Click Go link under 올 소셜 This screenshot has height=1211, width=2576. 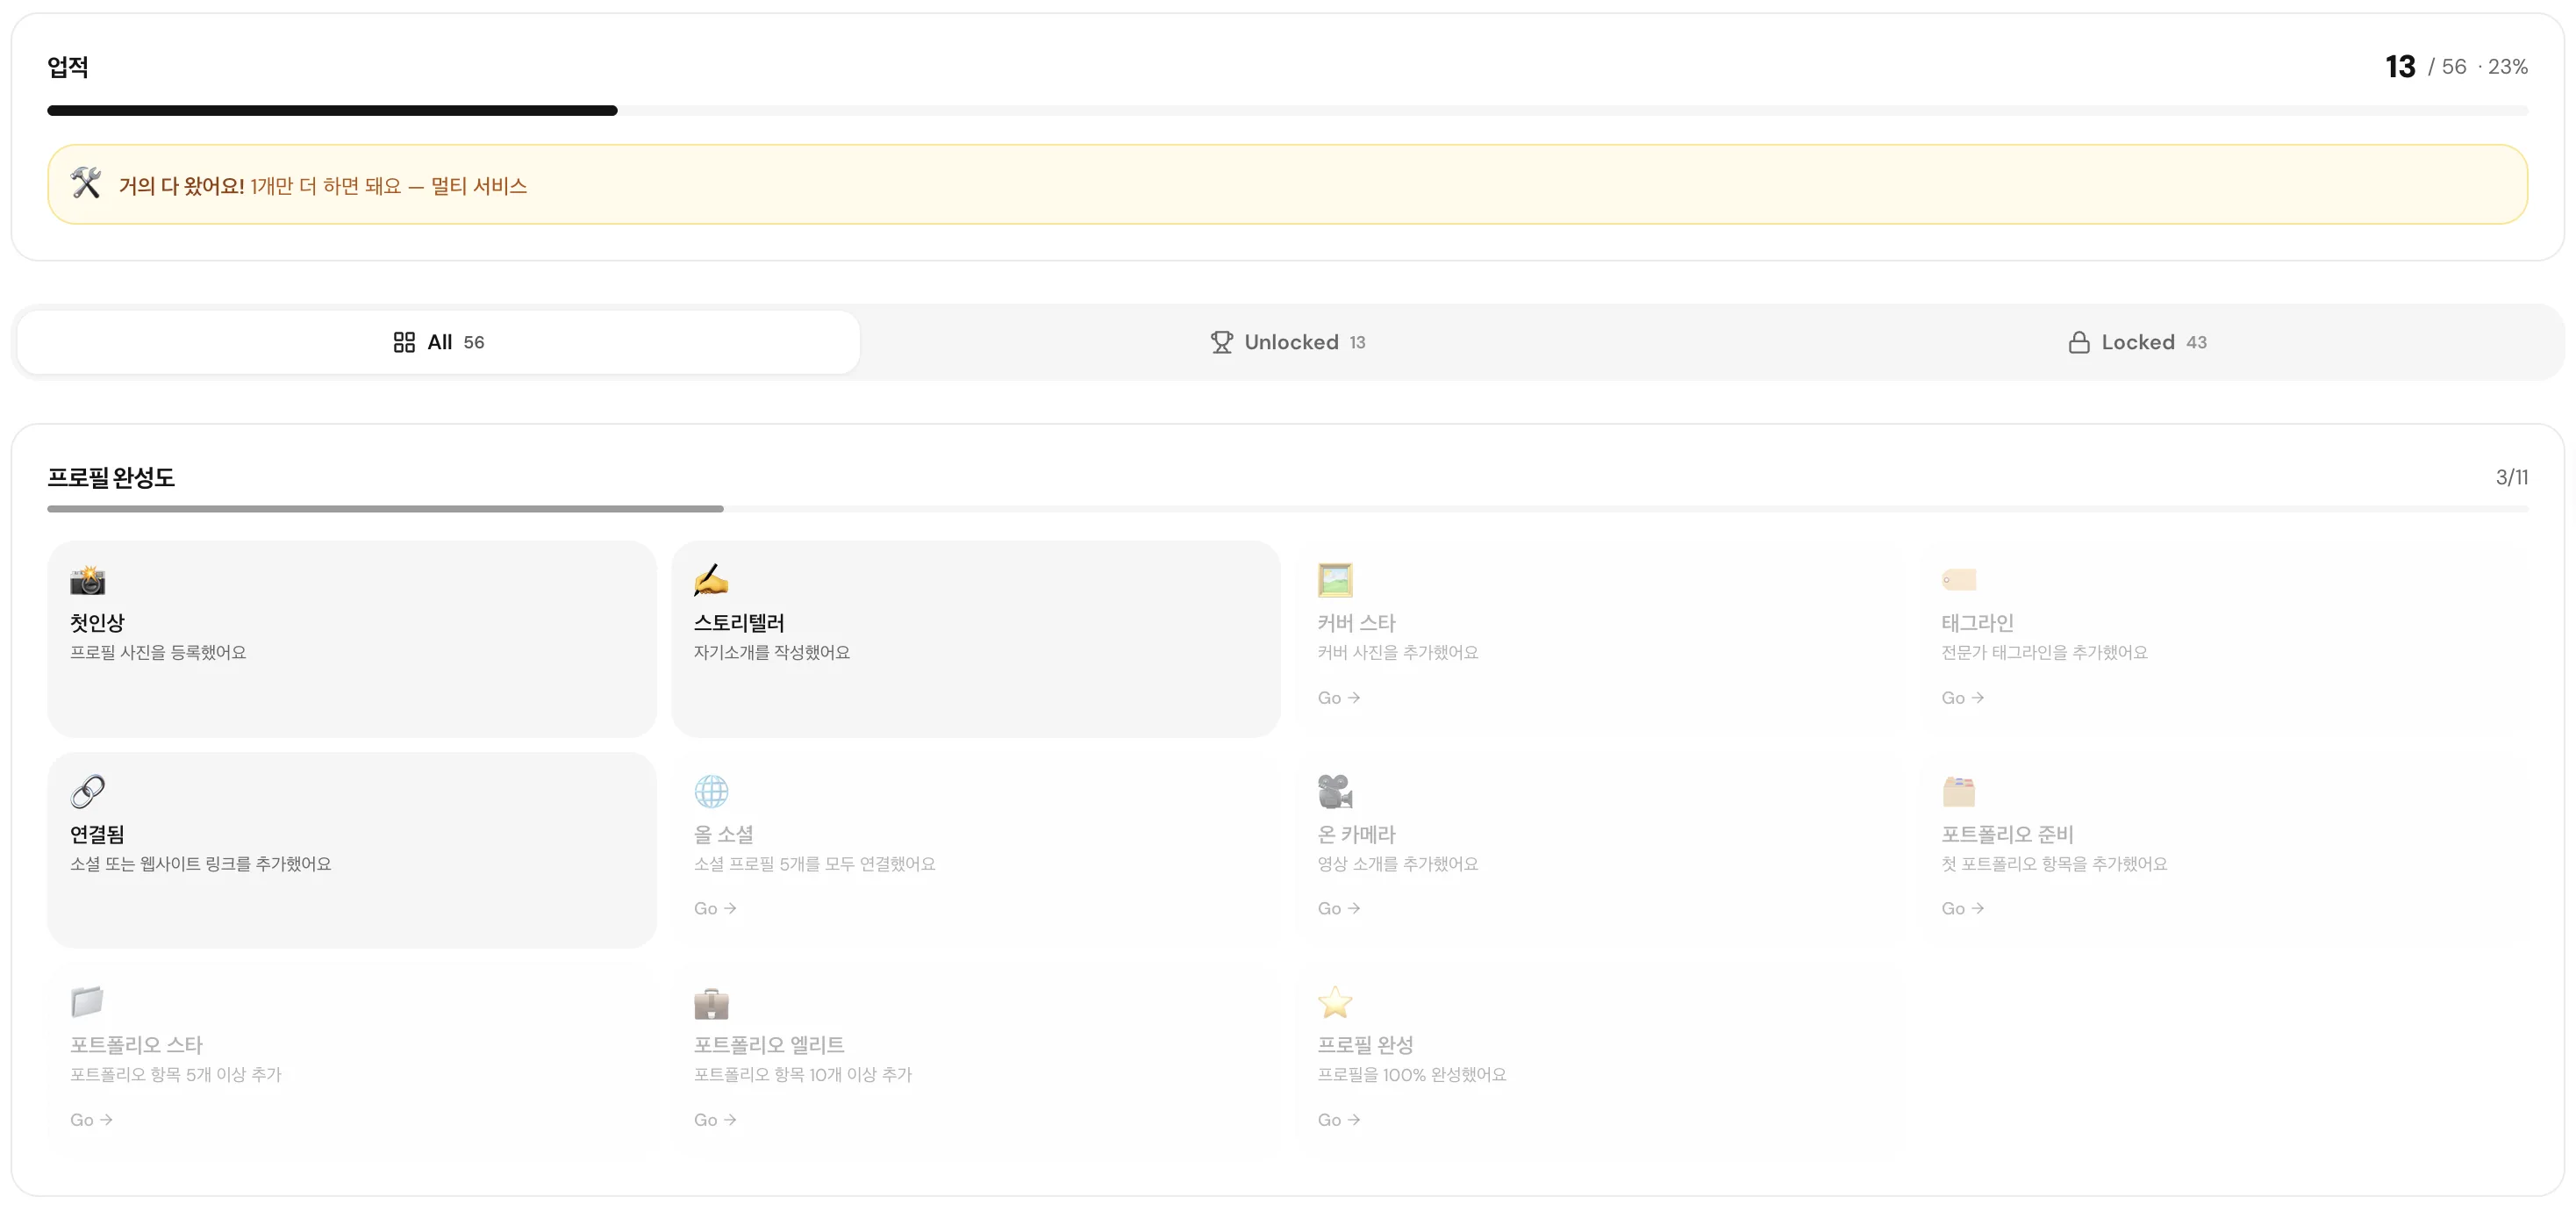[715, 909]
